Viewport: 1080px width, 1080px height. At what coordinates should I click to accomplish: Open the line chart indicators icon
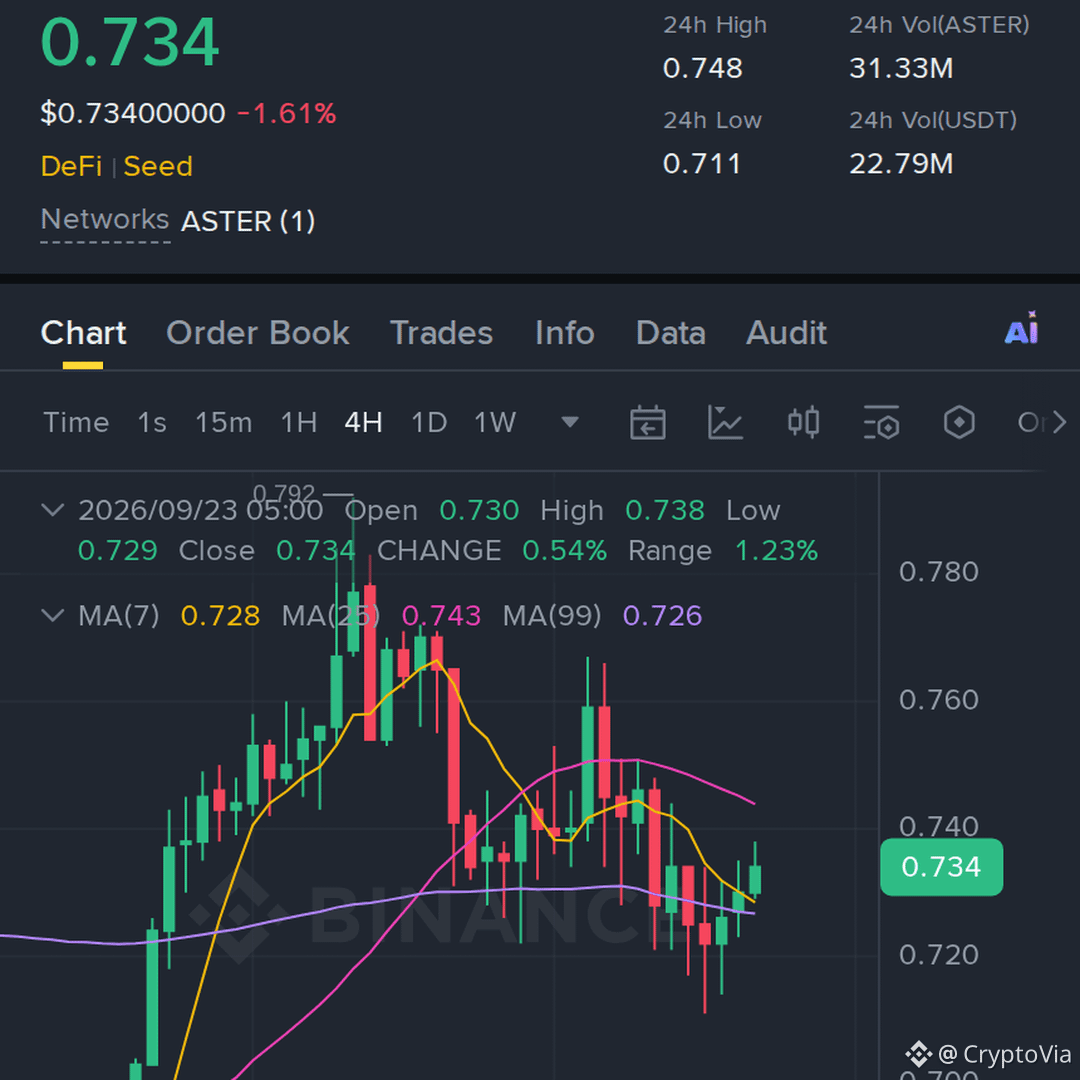725,422
